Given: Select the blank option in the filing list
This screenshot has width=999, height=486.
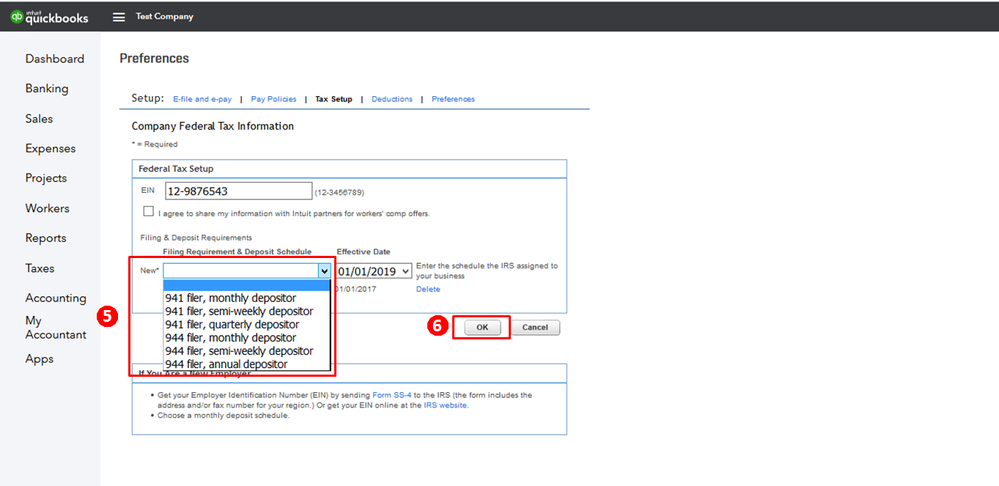Looking at the screenshot, I should [x=247, y=285].
